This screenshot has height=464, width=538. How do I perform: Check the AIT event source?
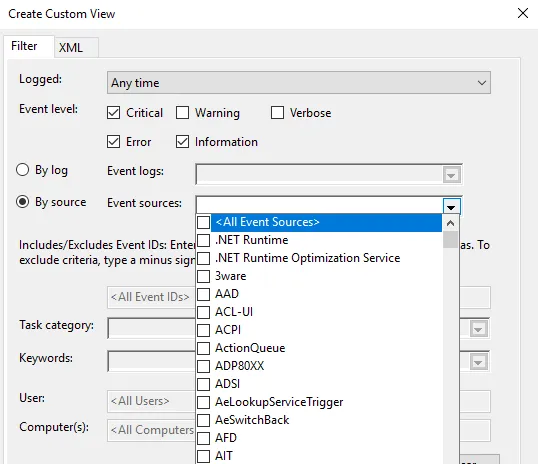pos(203,456)
